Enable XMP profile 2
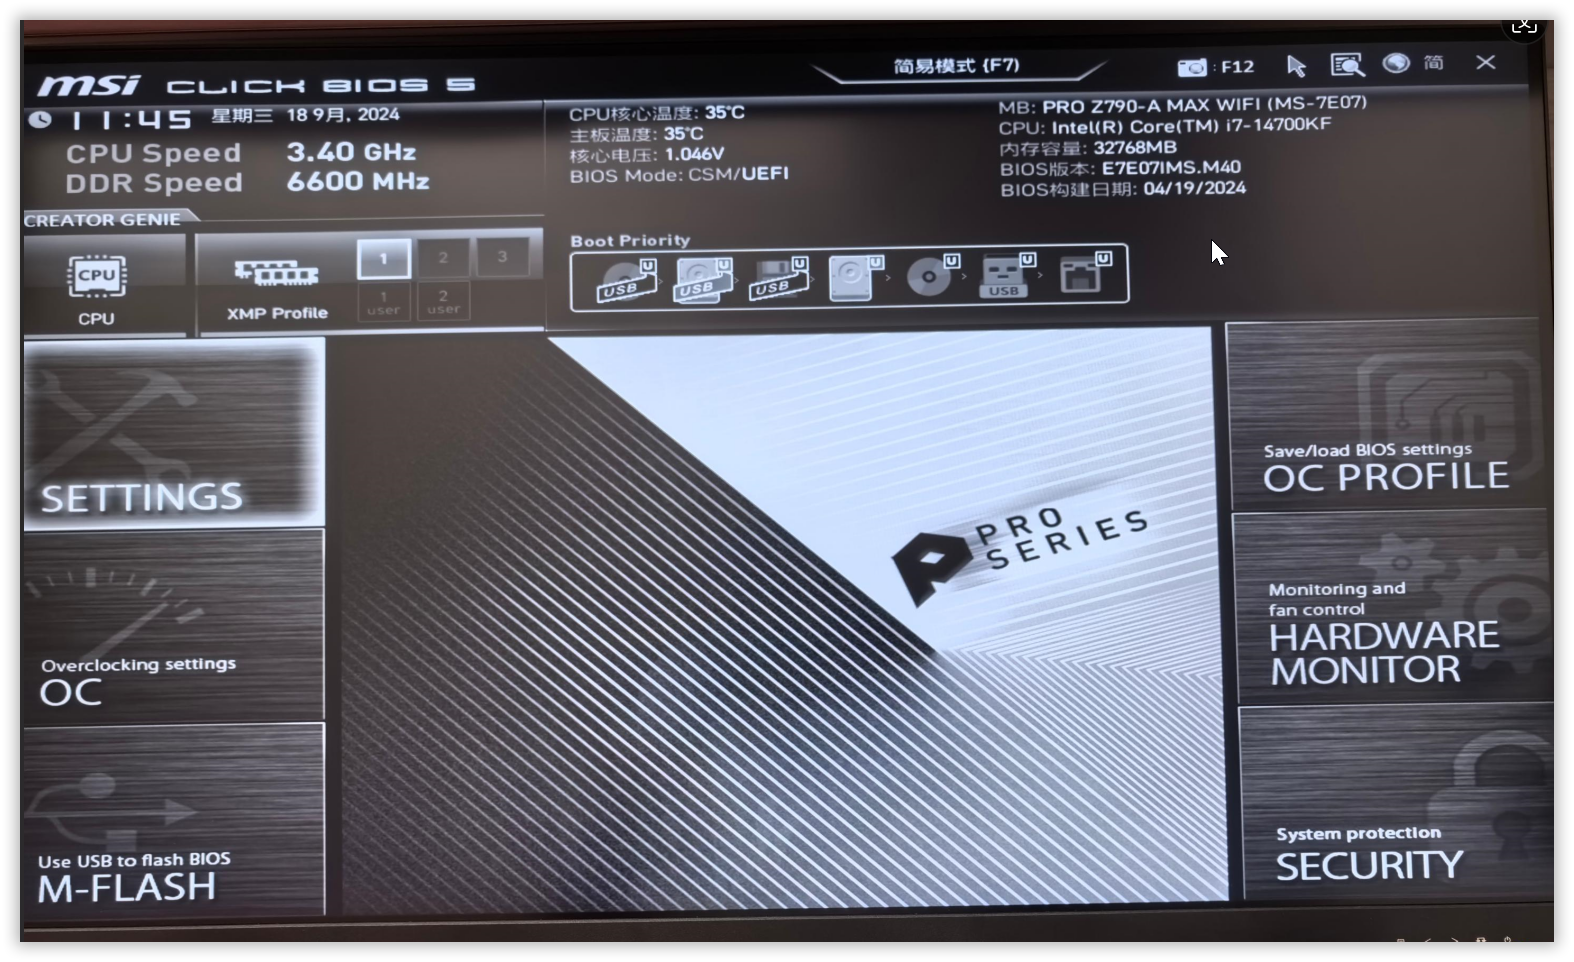1574x962 pixels. click(443, 258)
